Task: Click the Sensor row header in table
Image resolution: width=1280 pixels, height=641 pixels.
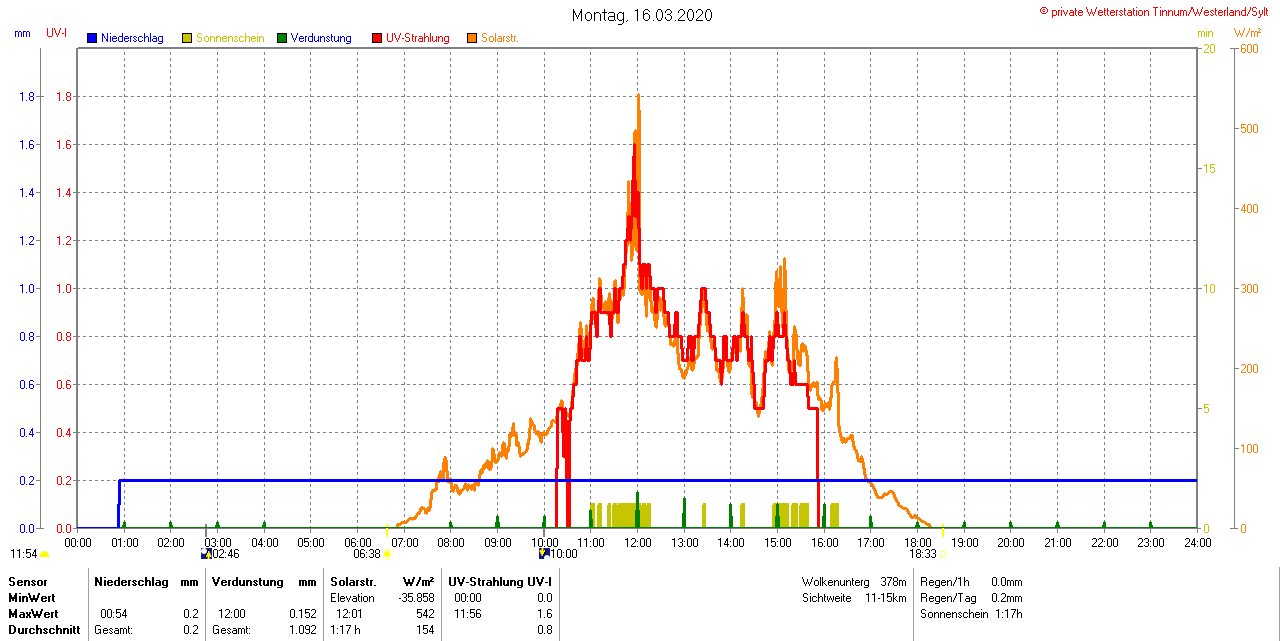Action: coord(28,582)
